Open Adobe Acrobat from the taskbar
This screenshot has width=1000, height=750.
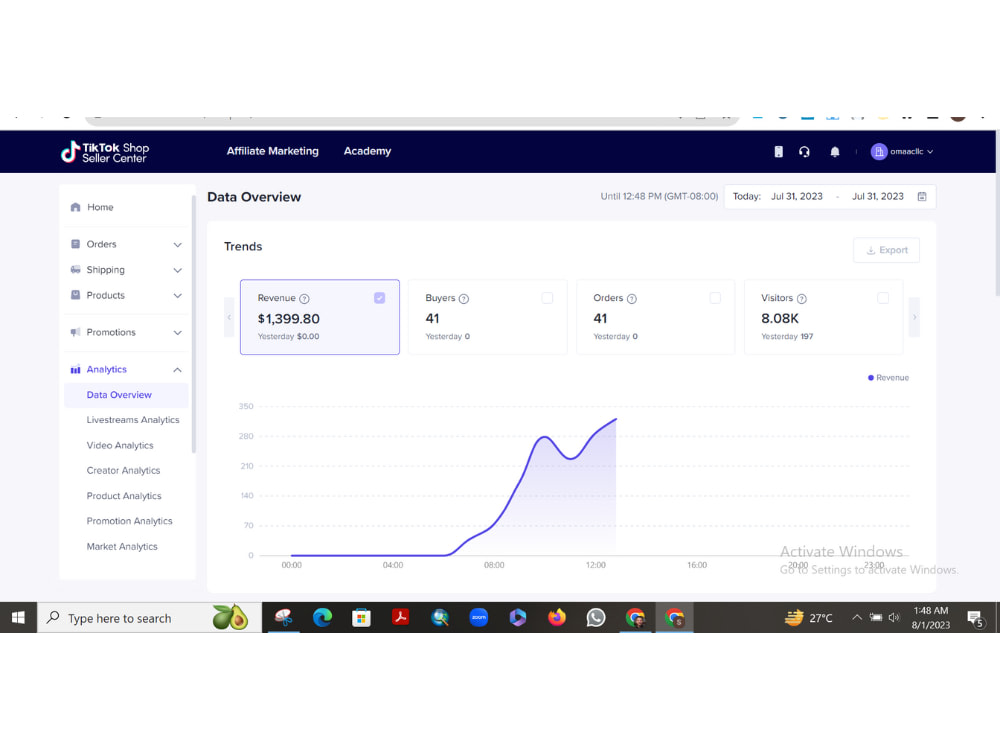pyautogui.click(x=401, y=617)
